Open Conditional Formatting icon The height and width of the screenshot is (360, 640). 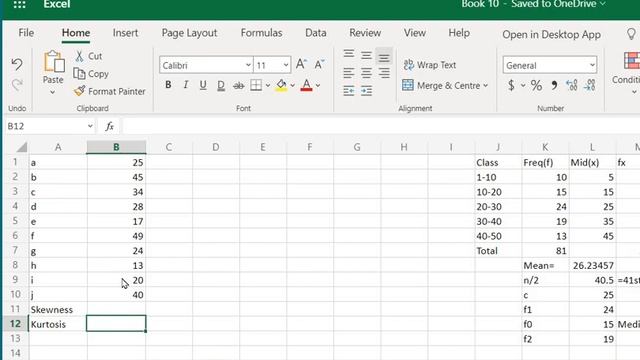(x=631, y=60)
